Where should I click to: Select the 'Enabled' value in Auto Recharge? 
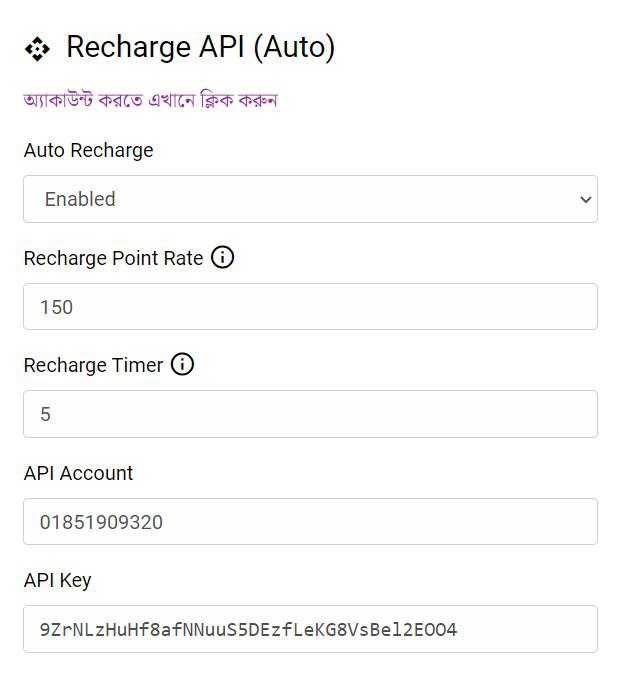pos(80,199)
